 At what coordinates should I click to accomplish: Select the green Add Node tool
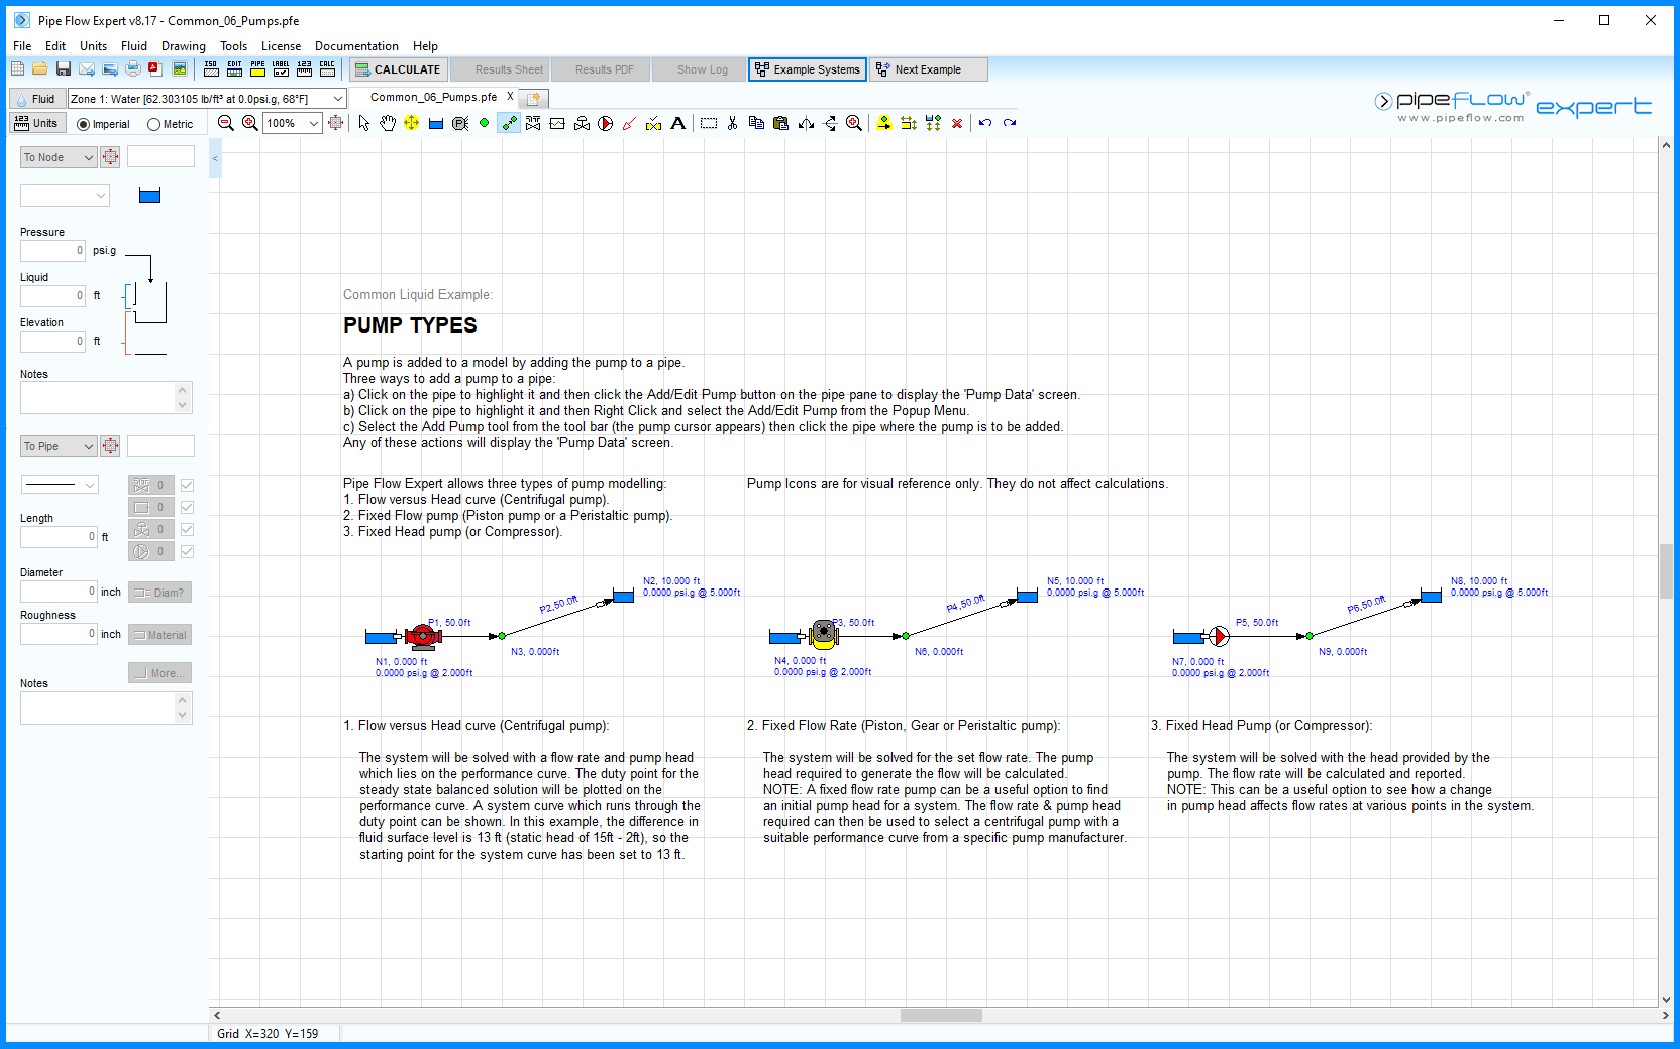tap(484, 123)
